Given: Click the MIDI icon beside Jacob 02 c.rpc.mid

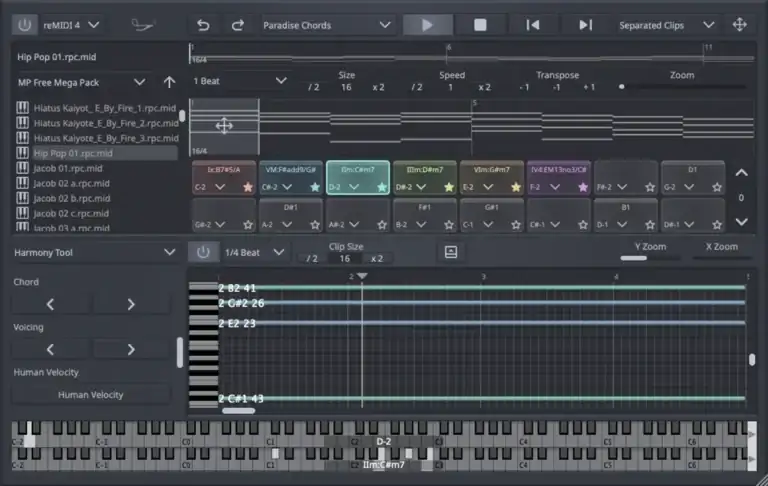Looking at the screenshot, I should pos(22,213).
